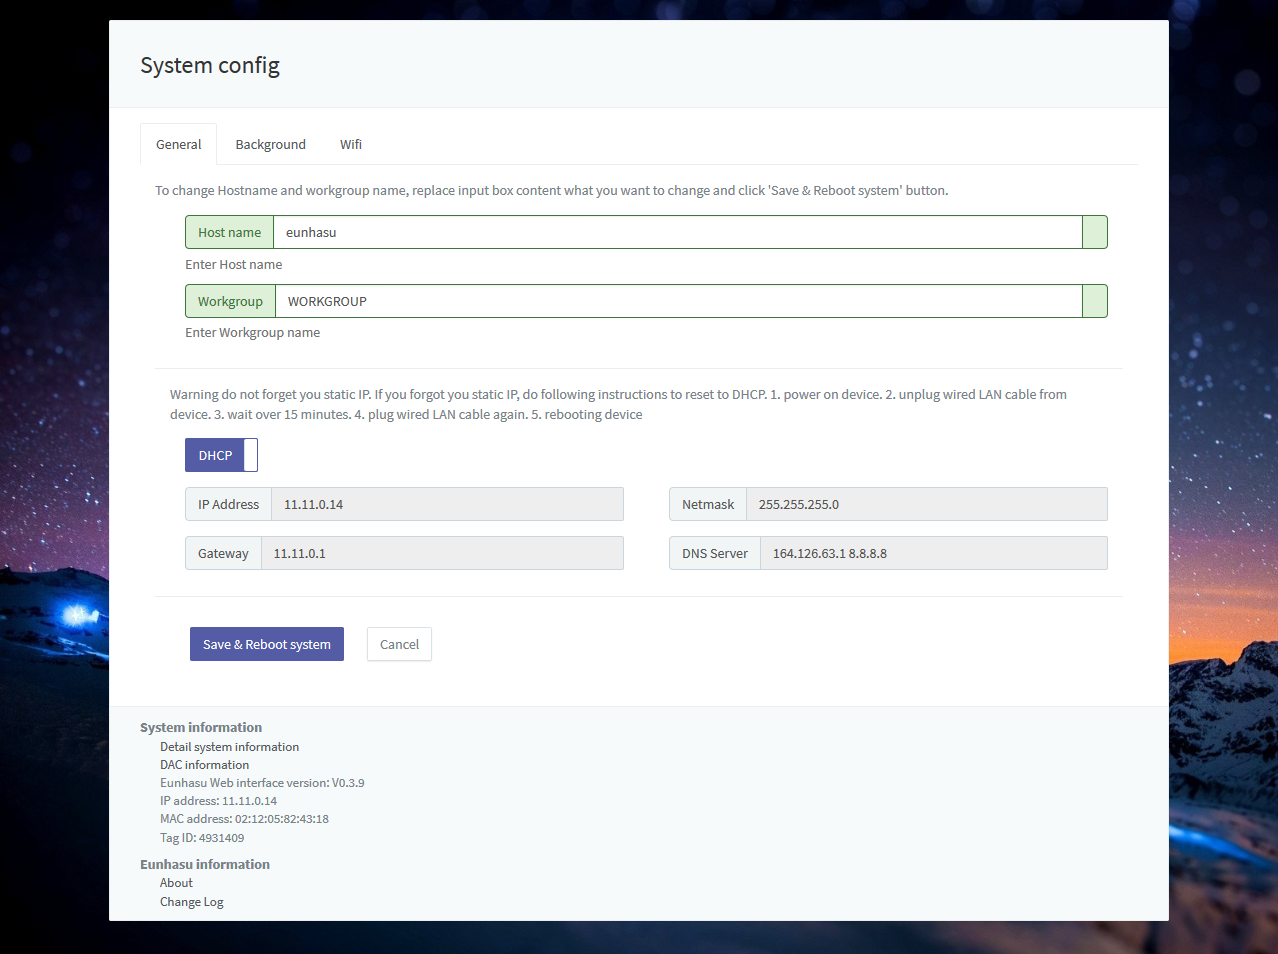Click the DNS Server field
Viewport: 1278px width, 954px height.
tap(933, 553)
